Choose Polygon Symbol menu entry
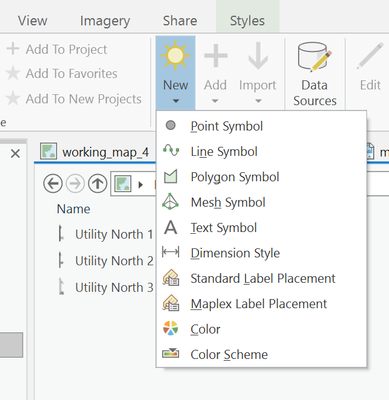This screenshot has height=400, width=389. tap(261, 177)
